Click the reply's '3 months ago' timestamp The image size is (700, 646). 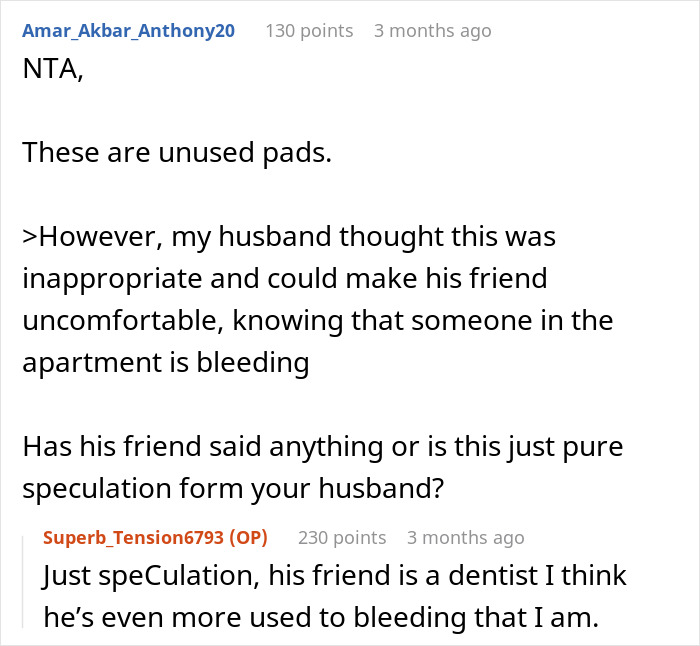point(465,537)
